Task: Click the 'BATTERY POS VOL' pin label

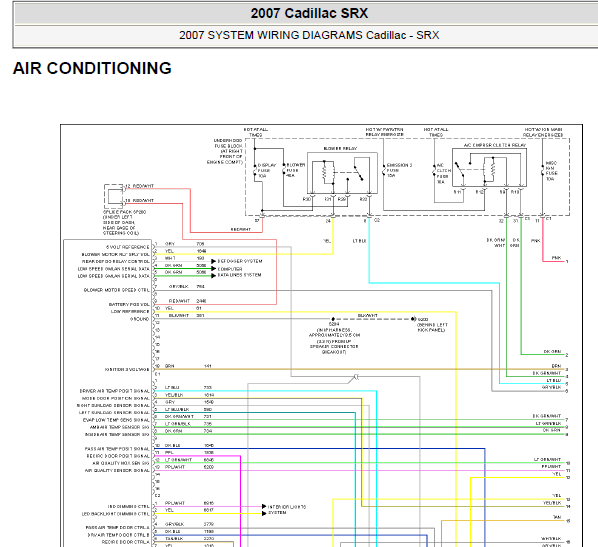Action: point(129,305)
